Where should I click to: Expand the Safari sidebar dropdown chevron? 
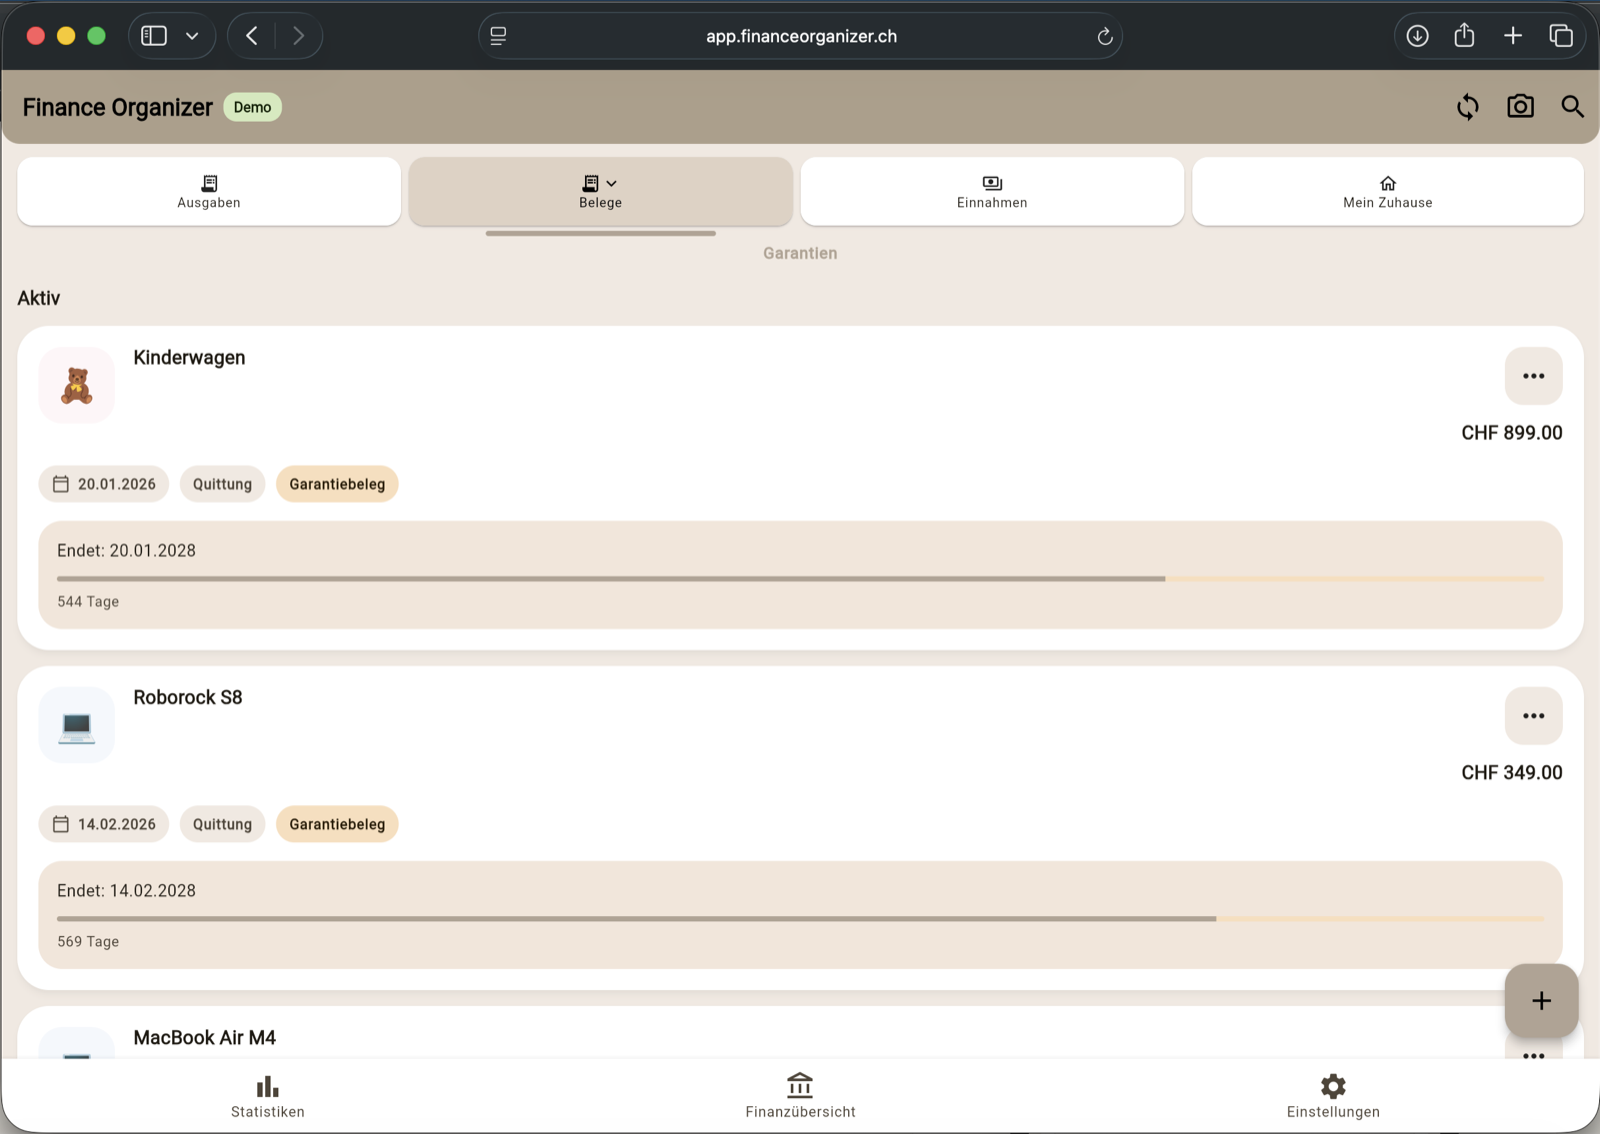(x=192, y=36)
